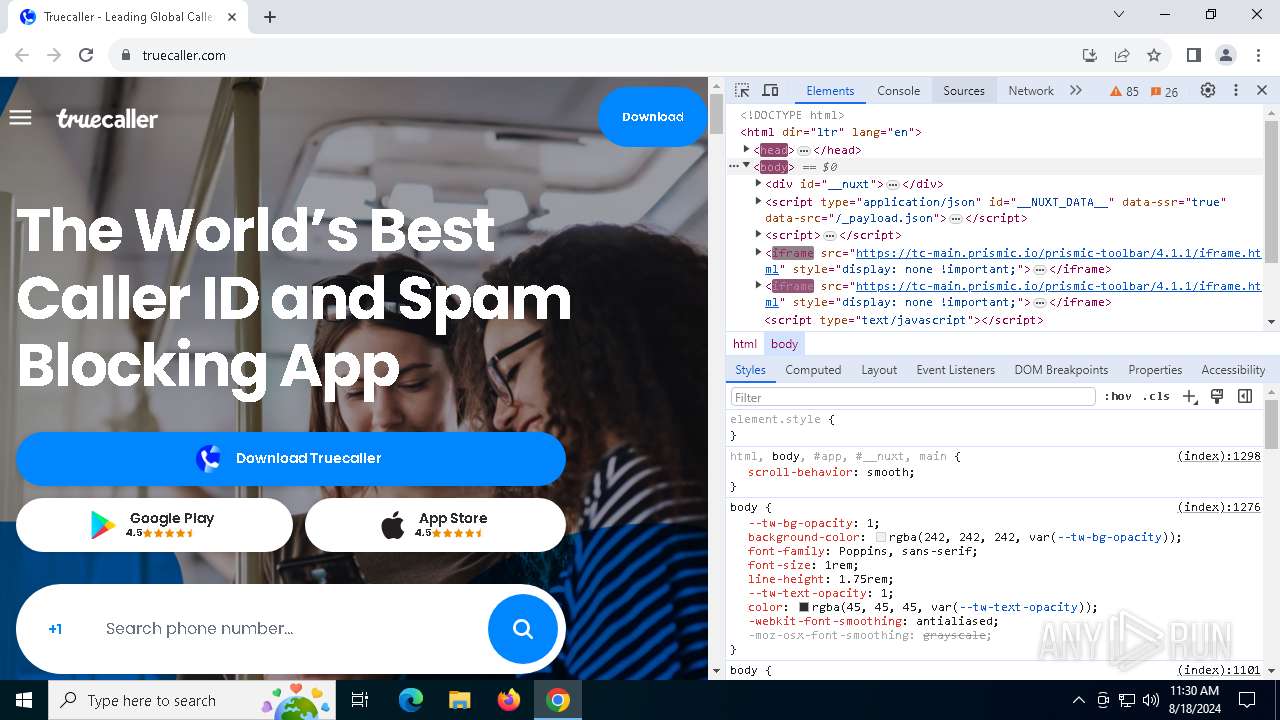Viewport: 1280px width, 720px height.
Task: Bookmark this tab with the star
Action: click(x=1154, y=55)
